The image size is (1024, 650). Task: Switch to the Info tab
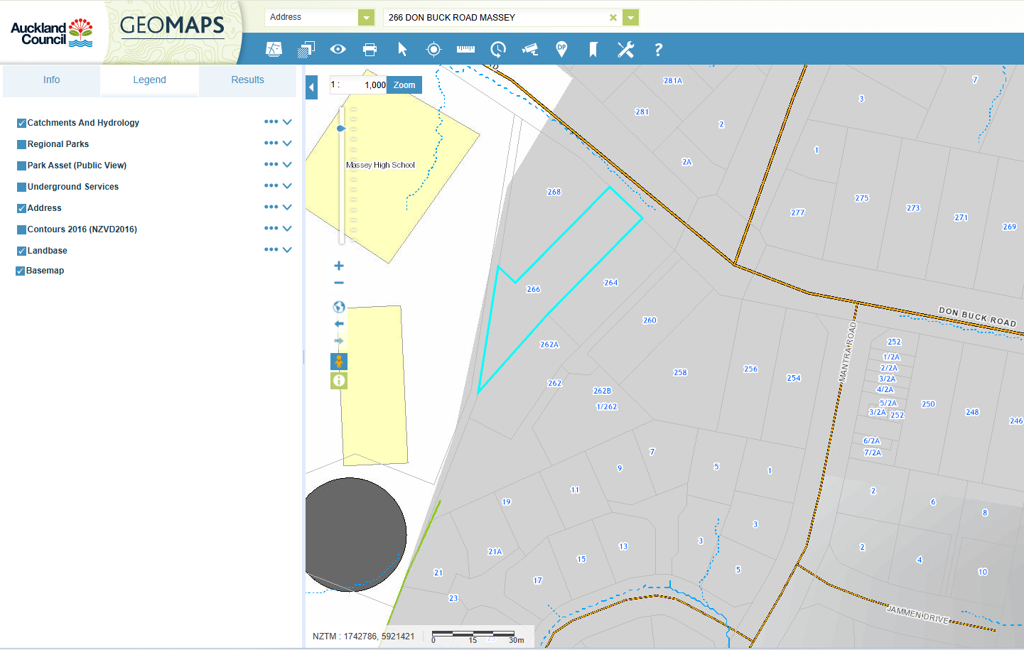(x=51, y=80)
